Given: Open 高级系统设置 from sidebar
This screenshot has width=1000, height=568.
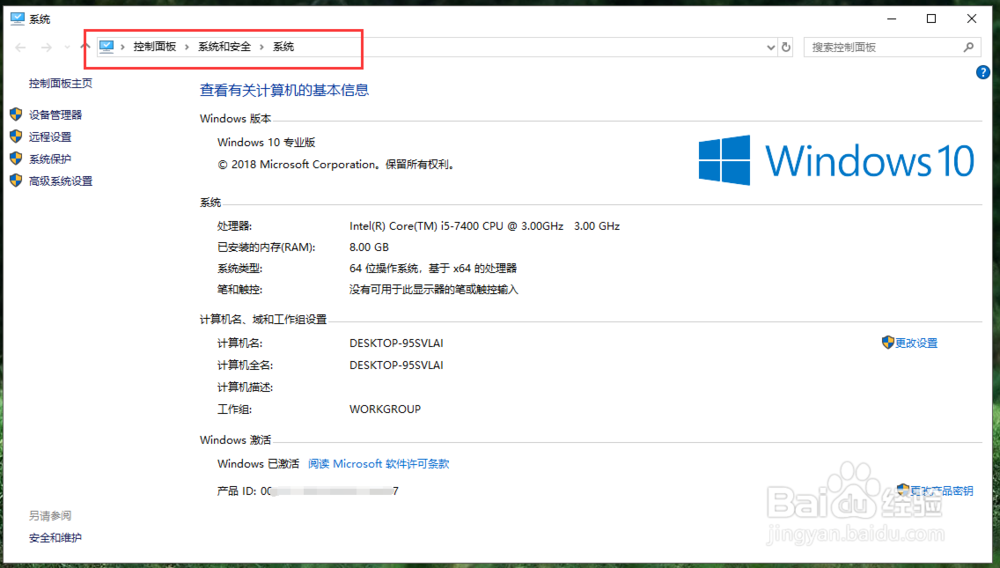Looking at the screenshot, I should tap(61, 181).
